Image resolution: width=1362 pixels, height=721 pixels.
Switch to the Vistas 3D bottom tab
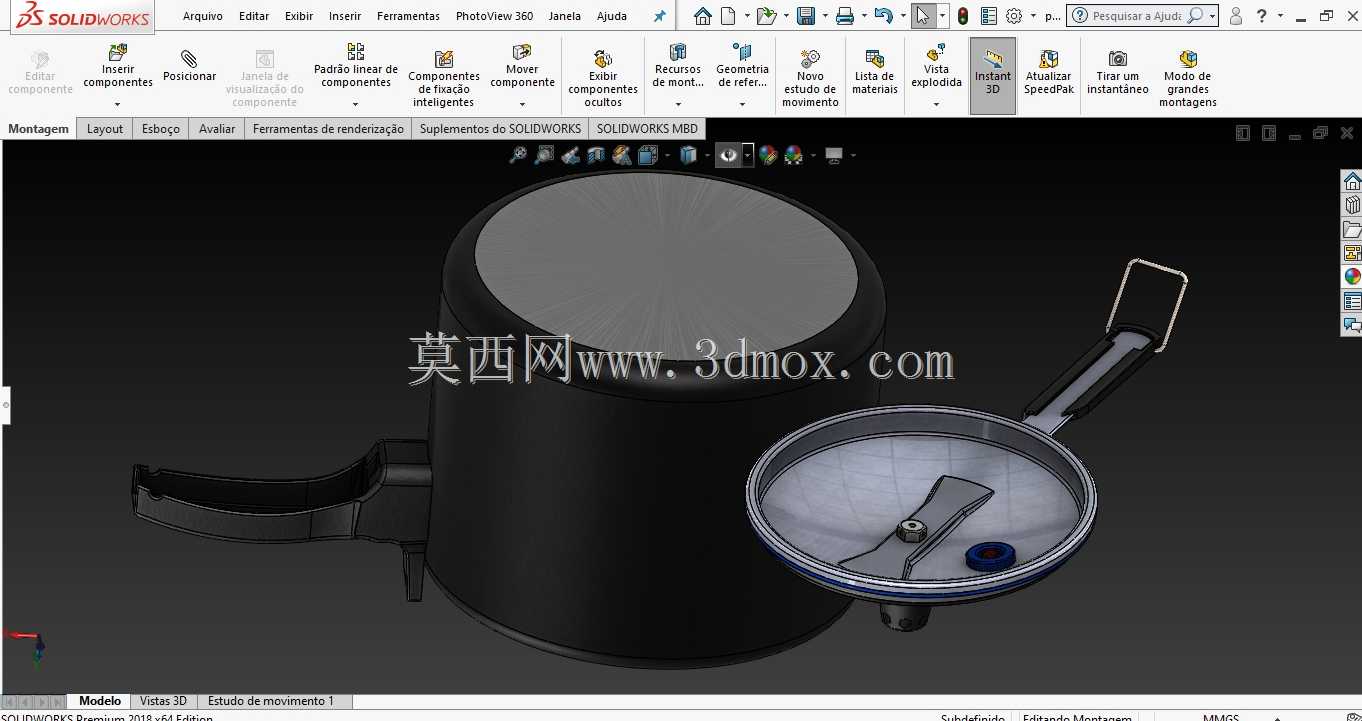tap(163, 701)
